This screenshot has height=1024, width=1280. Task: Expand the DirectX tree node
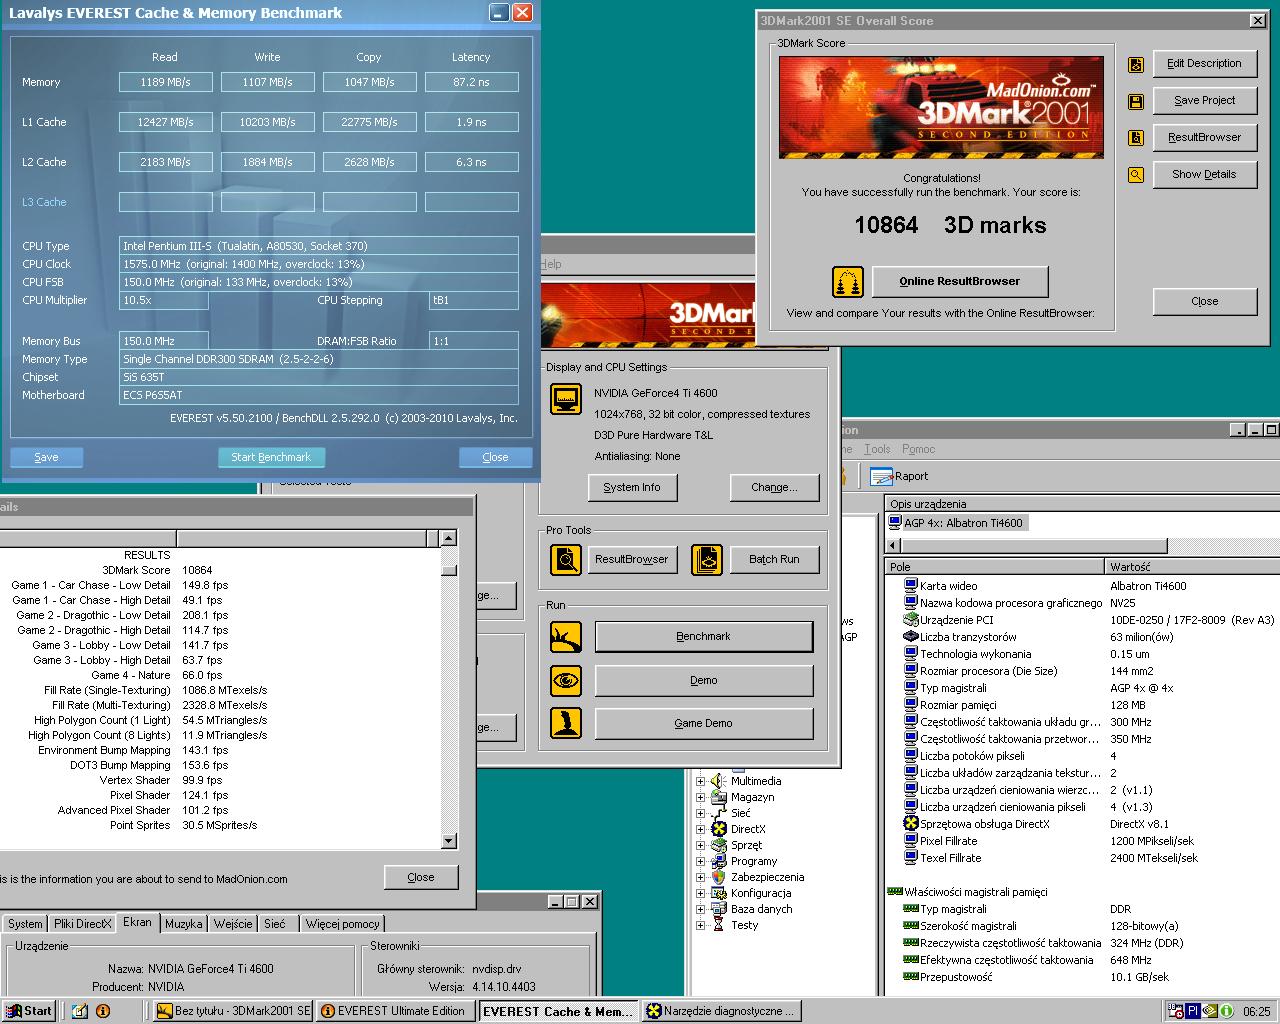point(701,829)
